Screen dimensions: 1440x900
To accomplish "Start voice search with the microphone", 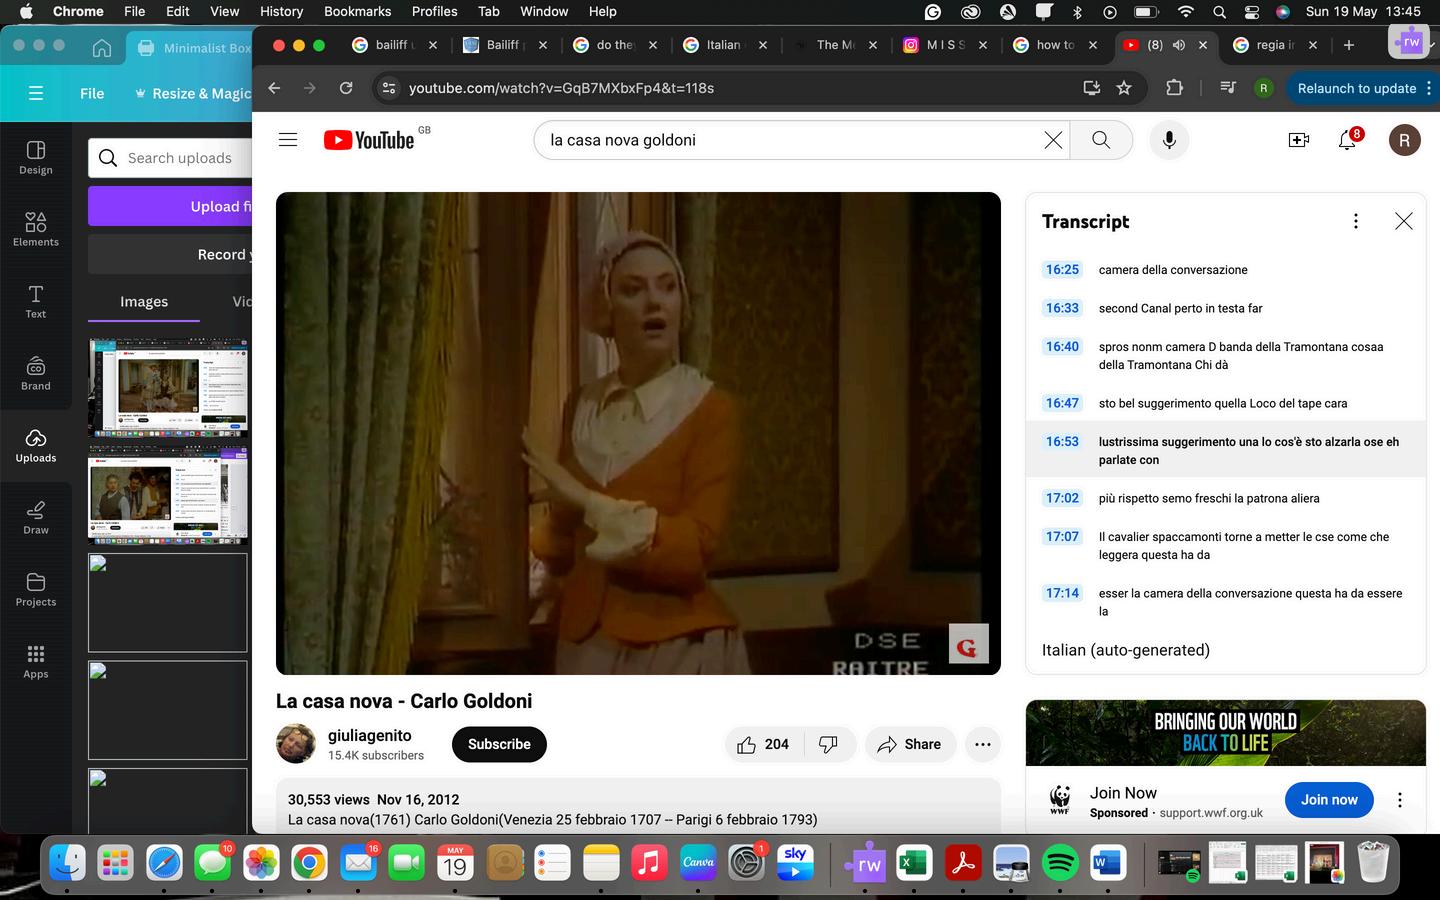I will point(1169,140).
